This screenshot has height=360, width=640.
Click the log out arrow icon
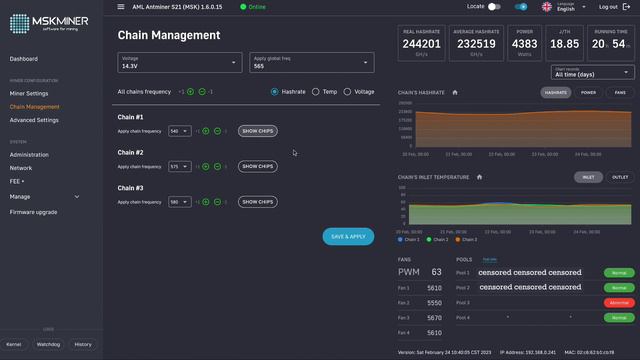click(626, 7)
